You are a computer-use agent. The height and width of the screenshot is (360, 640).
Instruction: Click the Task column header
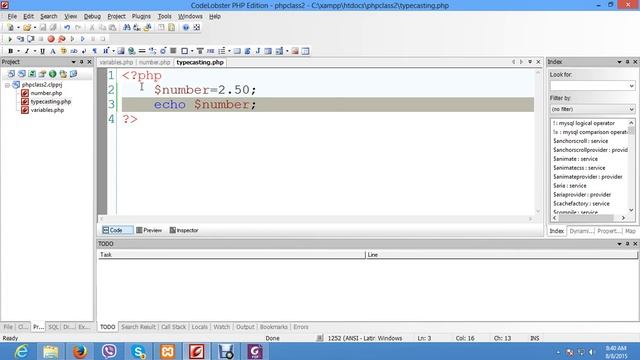231,255
